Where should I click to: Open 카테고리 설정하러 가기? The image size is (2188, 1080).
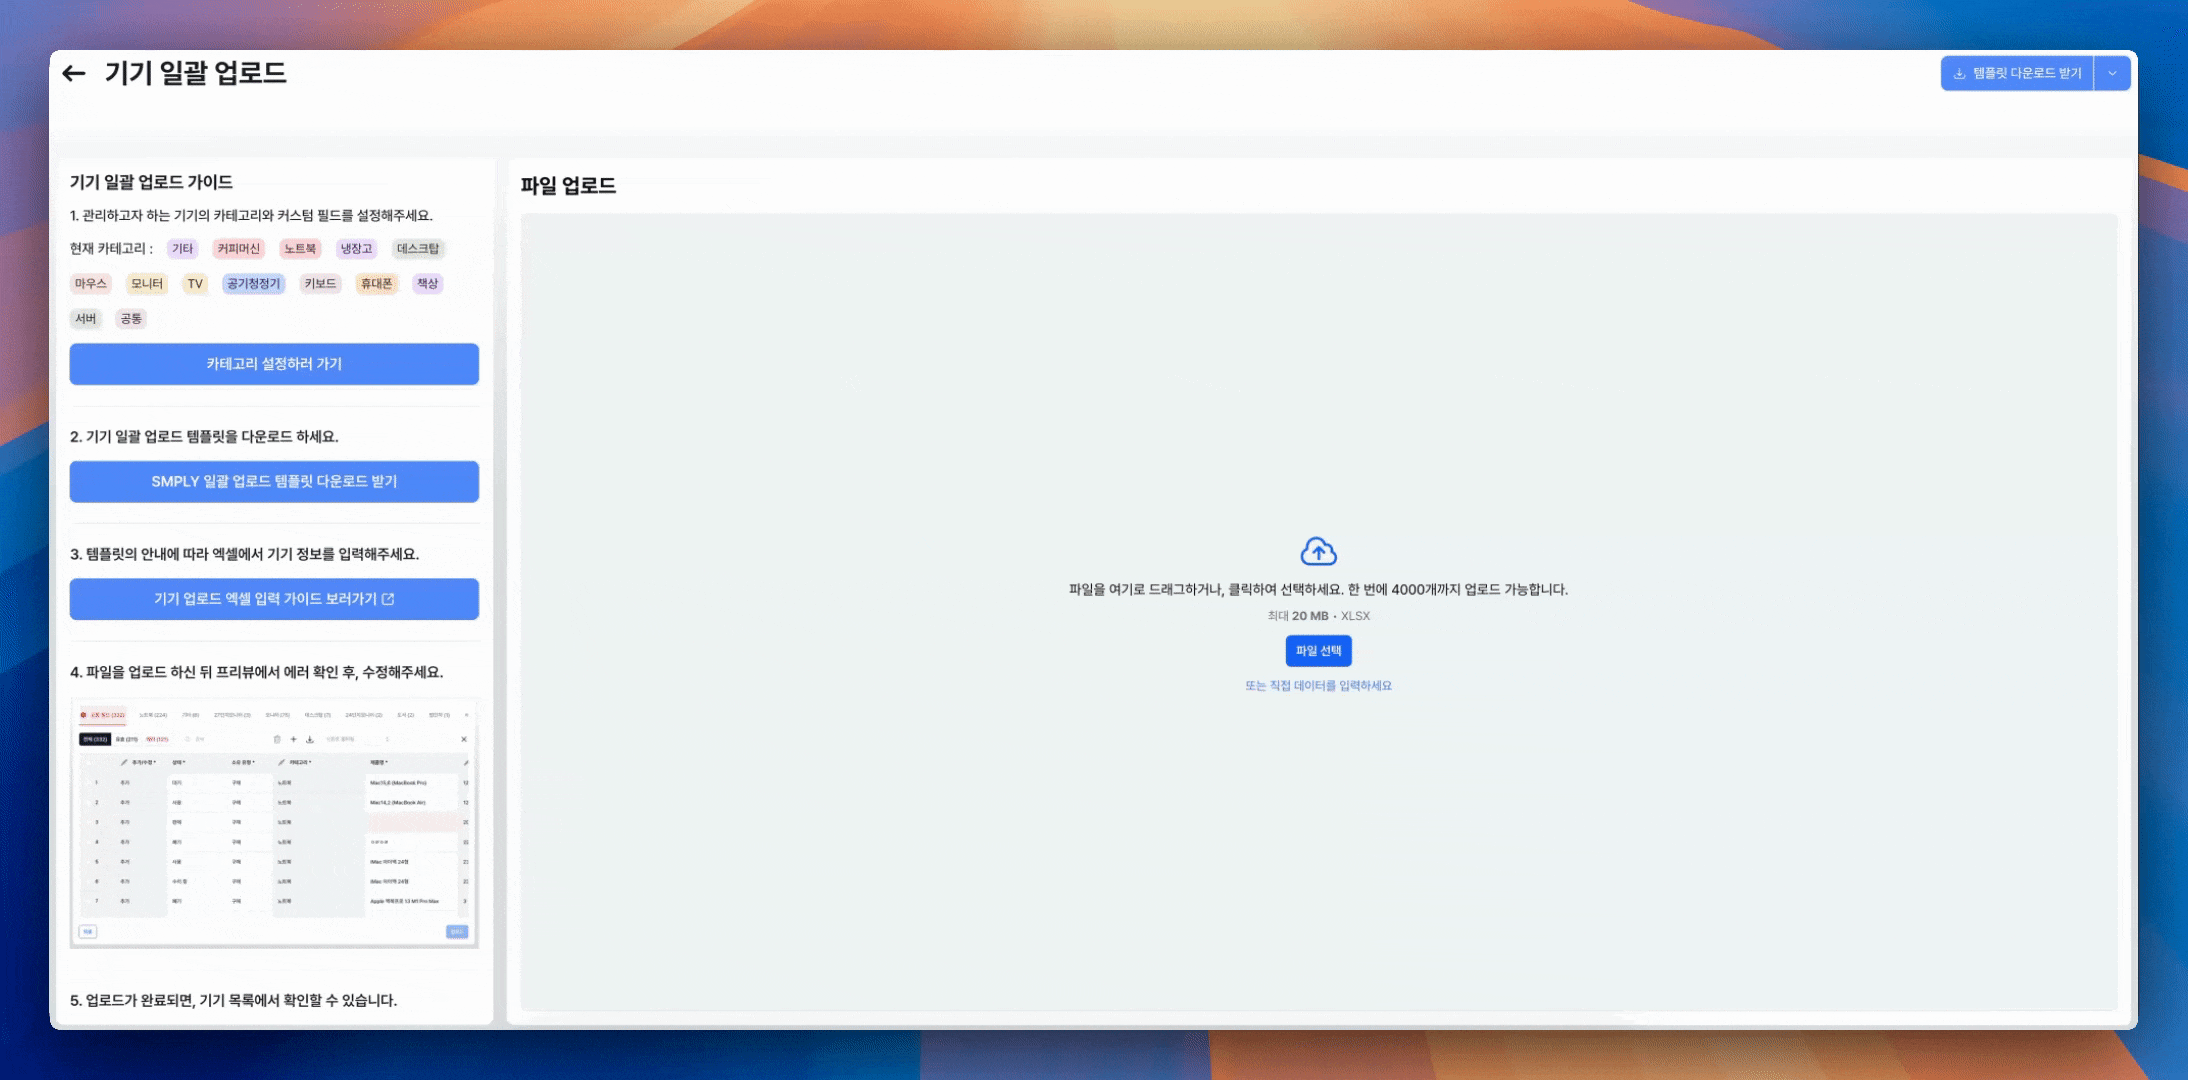(x=274, y=364)
